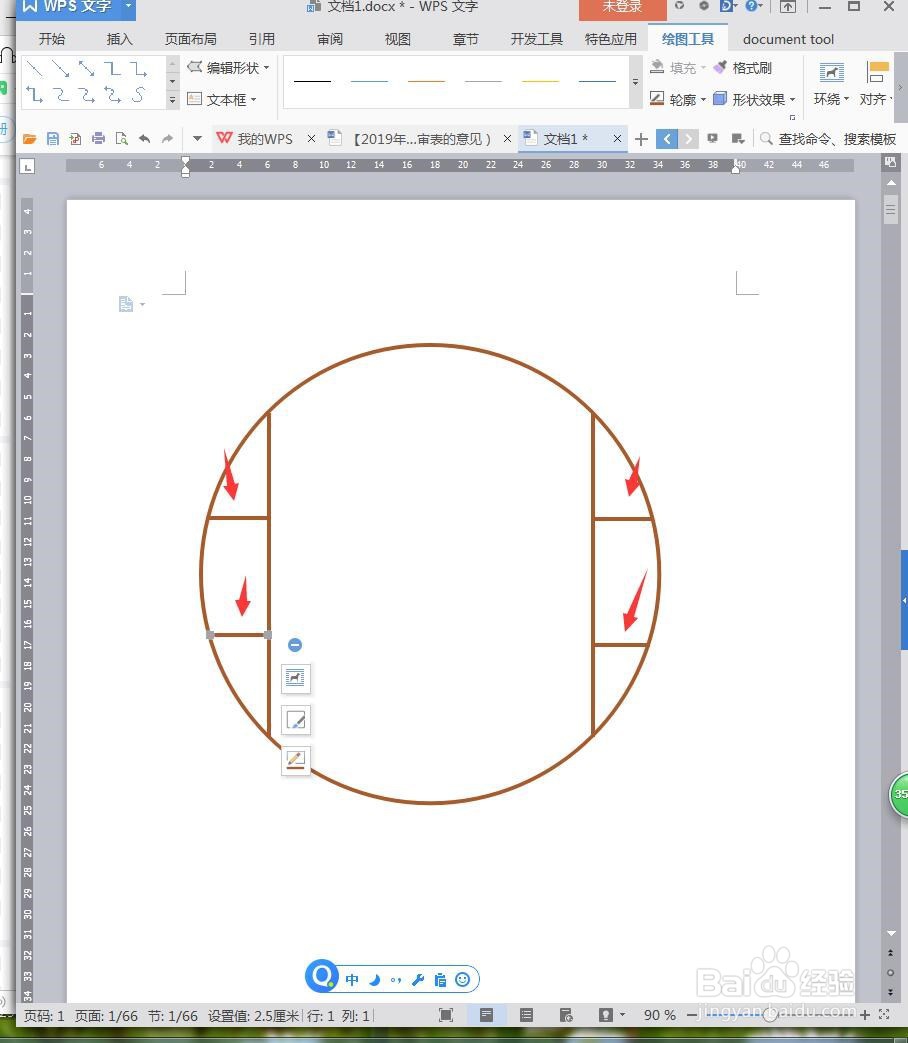This screenshot has width=908, height=1043.
Task: Select the elbow arrow connector shape
Action: click(138, 69)
